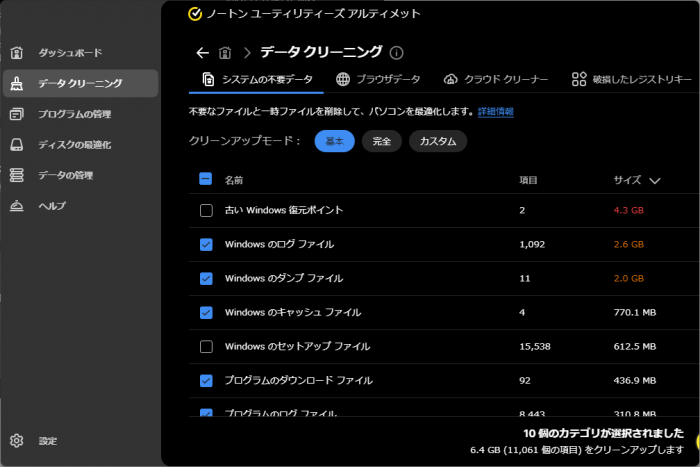Click the 1,092 item count
Image resolution: width=700 pixels, height=467 pixels.
[x=532, y=245]
